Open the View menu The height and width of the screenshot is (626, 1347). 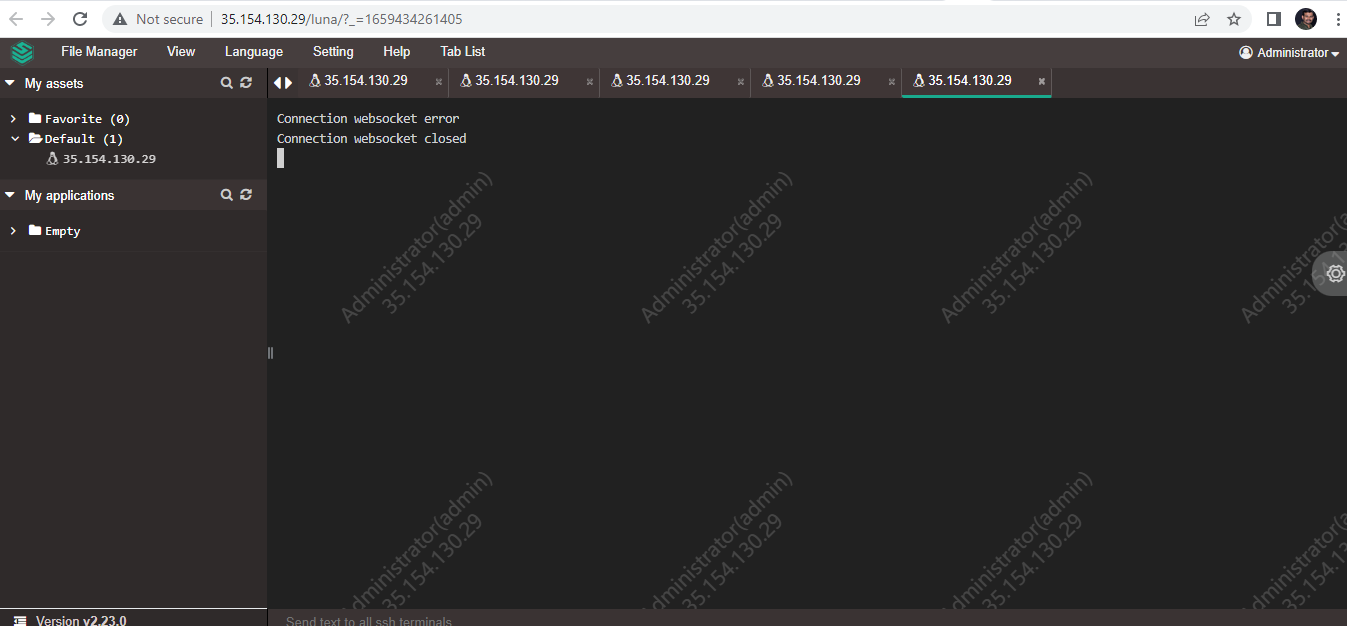pos(180,51)
